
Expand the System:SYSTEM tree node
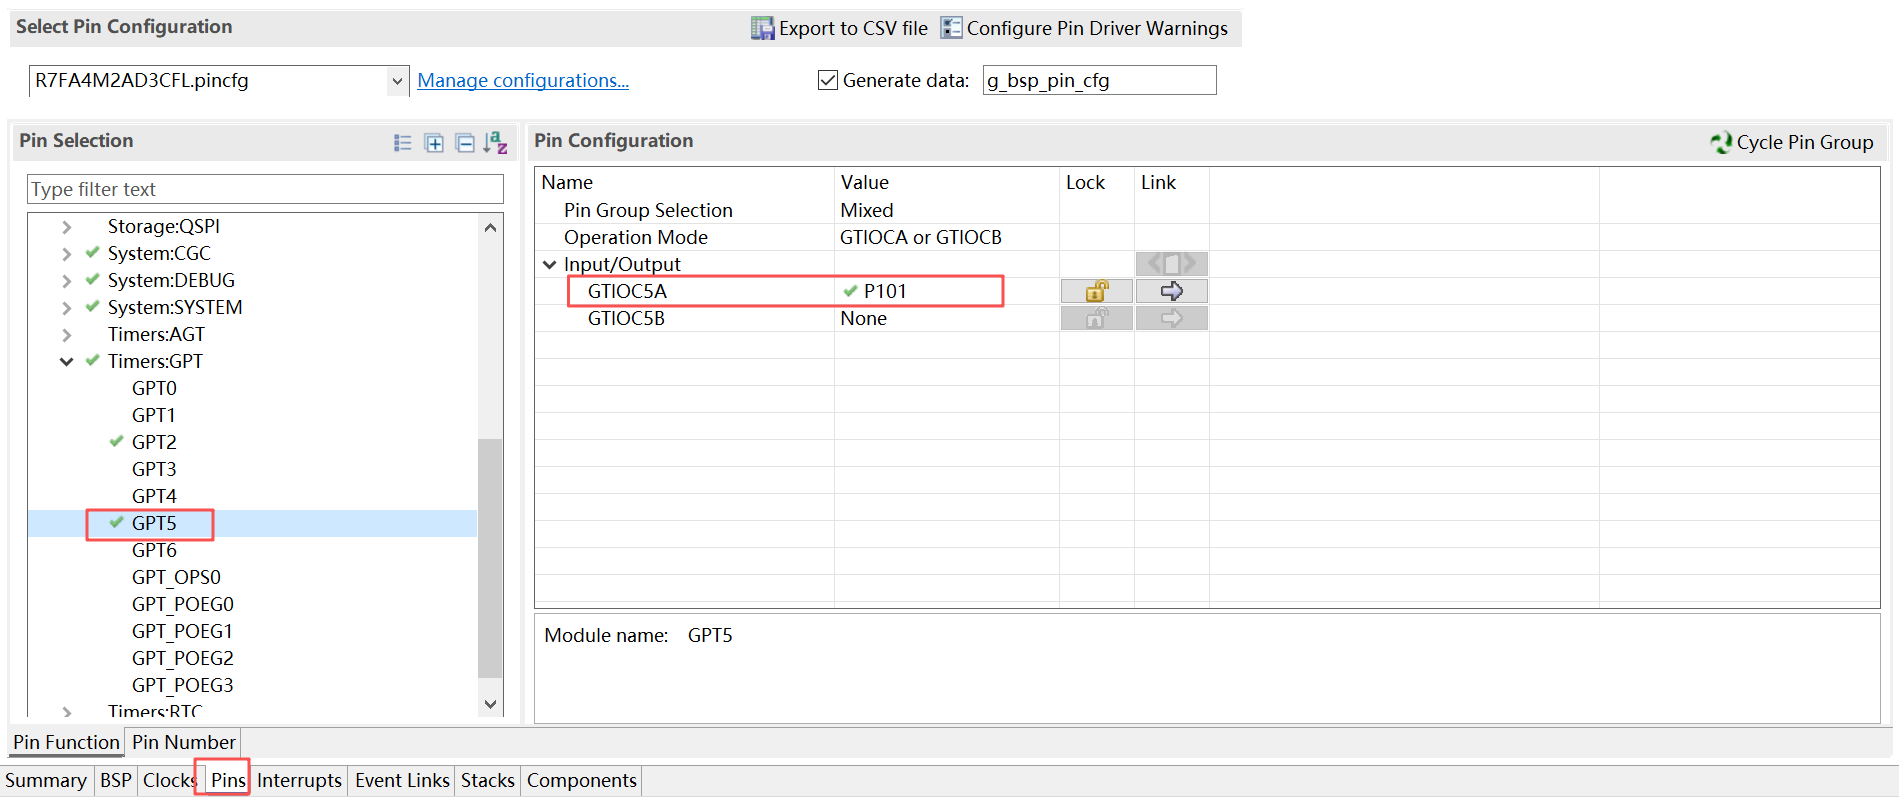[66, 308]
